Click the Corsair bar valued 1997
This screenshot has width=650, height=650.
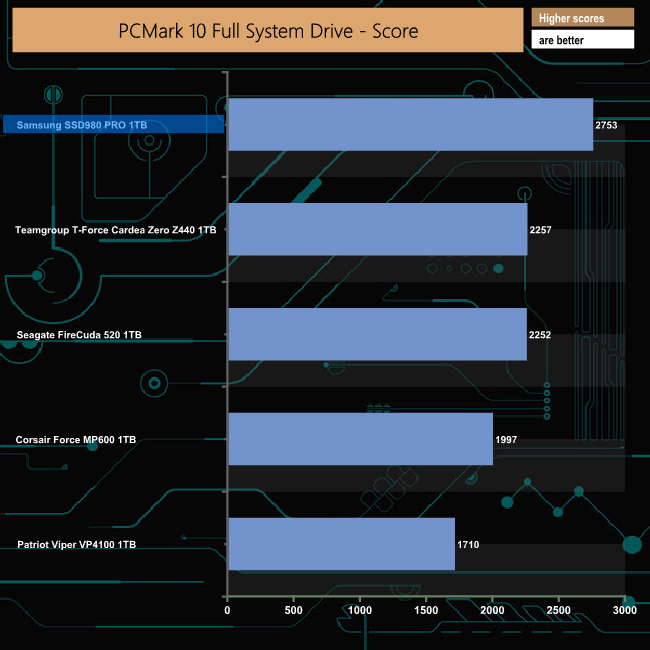[361, 439]
